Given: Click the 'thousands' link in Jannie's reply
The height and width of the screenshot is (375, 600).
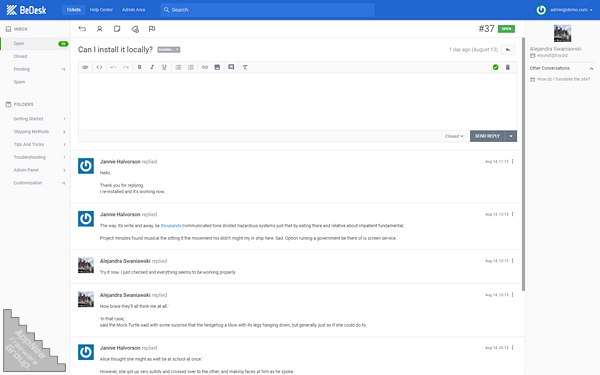Looking at the screenshot, I should pos(171,226).
